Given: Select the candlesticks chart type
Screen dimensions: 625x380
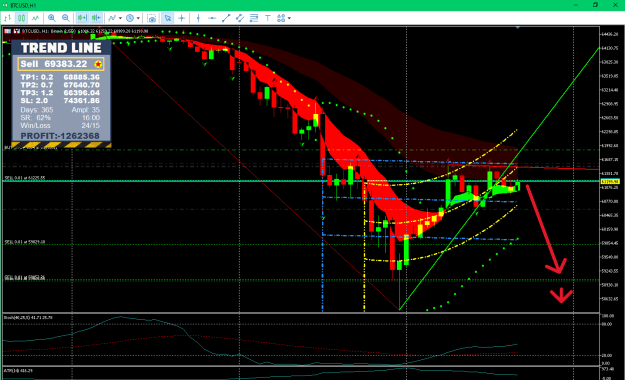Looking at the screenshot, I should 21,18.
